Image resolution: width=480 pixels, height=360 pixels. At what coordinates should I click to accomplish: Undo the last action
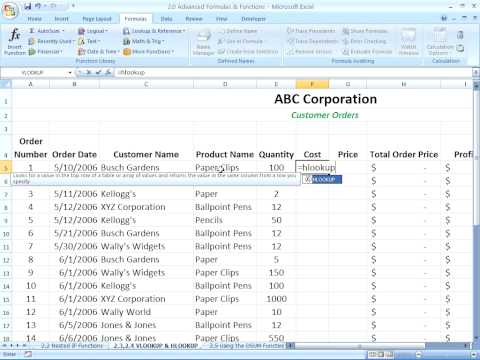39,6
